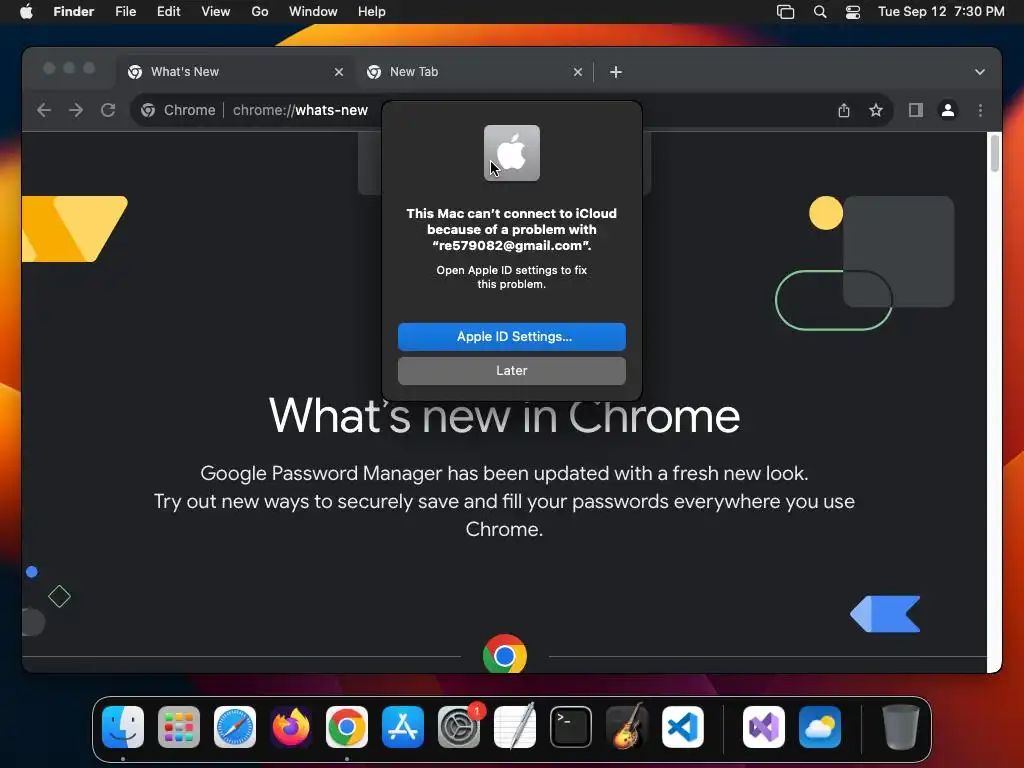Screen dimensions: 1024x768
Task: Open Apple ID Settings from the dialog
Action: coord(511,336)
